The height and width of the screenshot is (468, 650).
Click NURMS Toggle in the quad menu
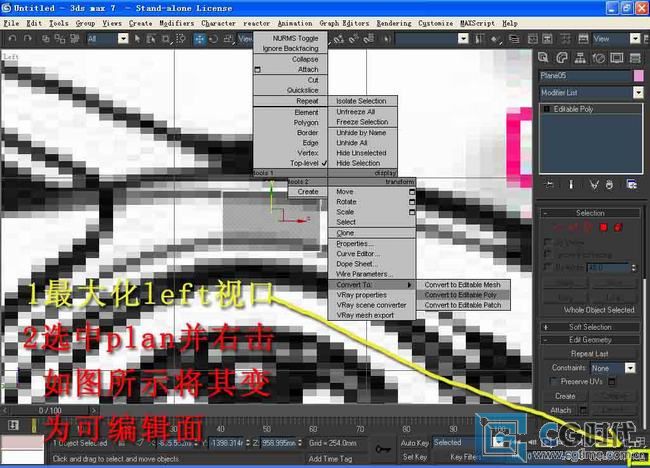coord(295,38)
